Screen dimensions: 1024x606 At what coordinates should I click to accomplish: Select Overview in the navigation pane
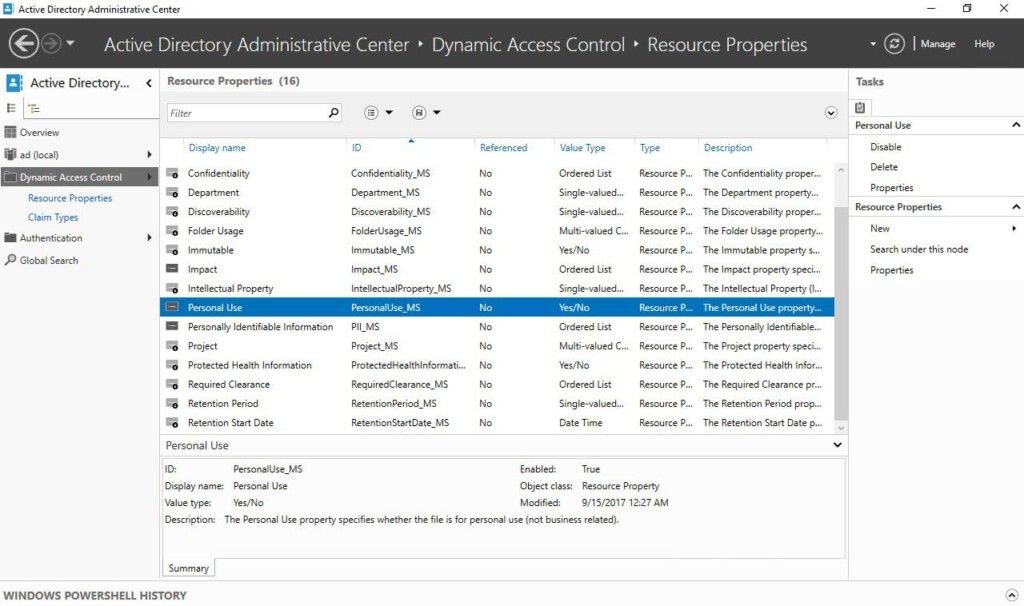39,133
